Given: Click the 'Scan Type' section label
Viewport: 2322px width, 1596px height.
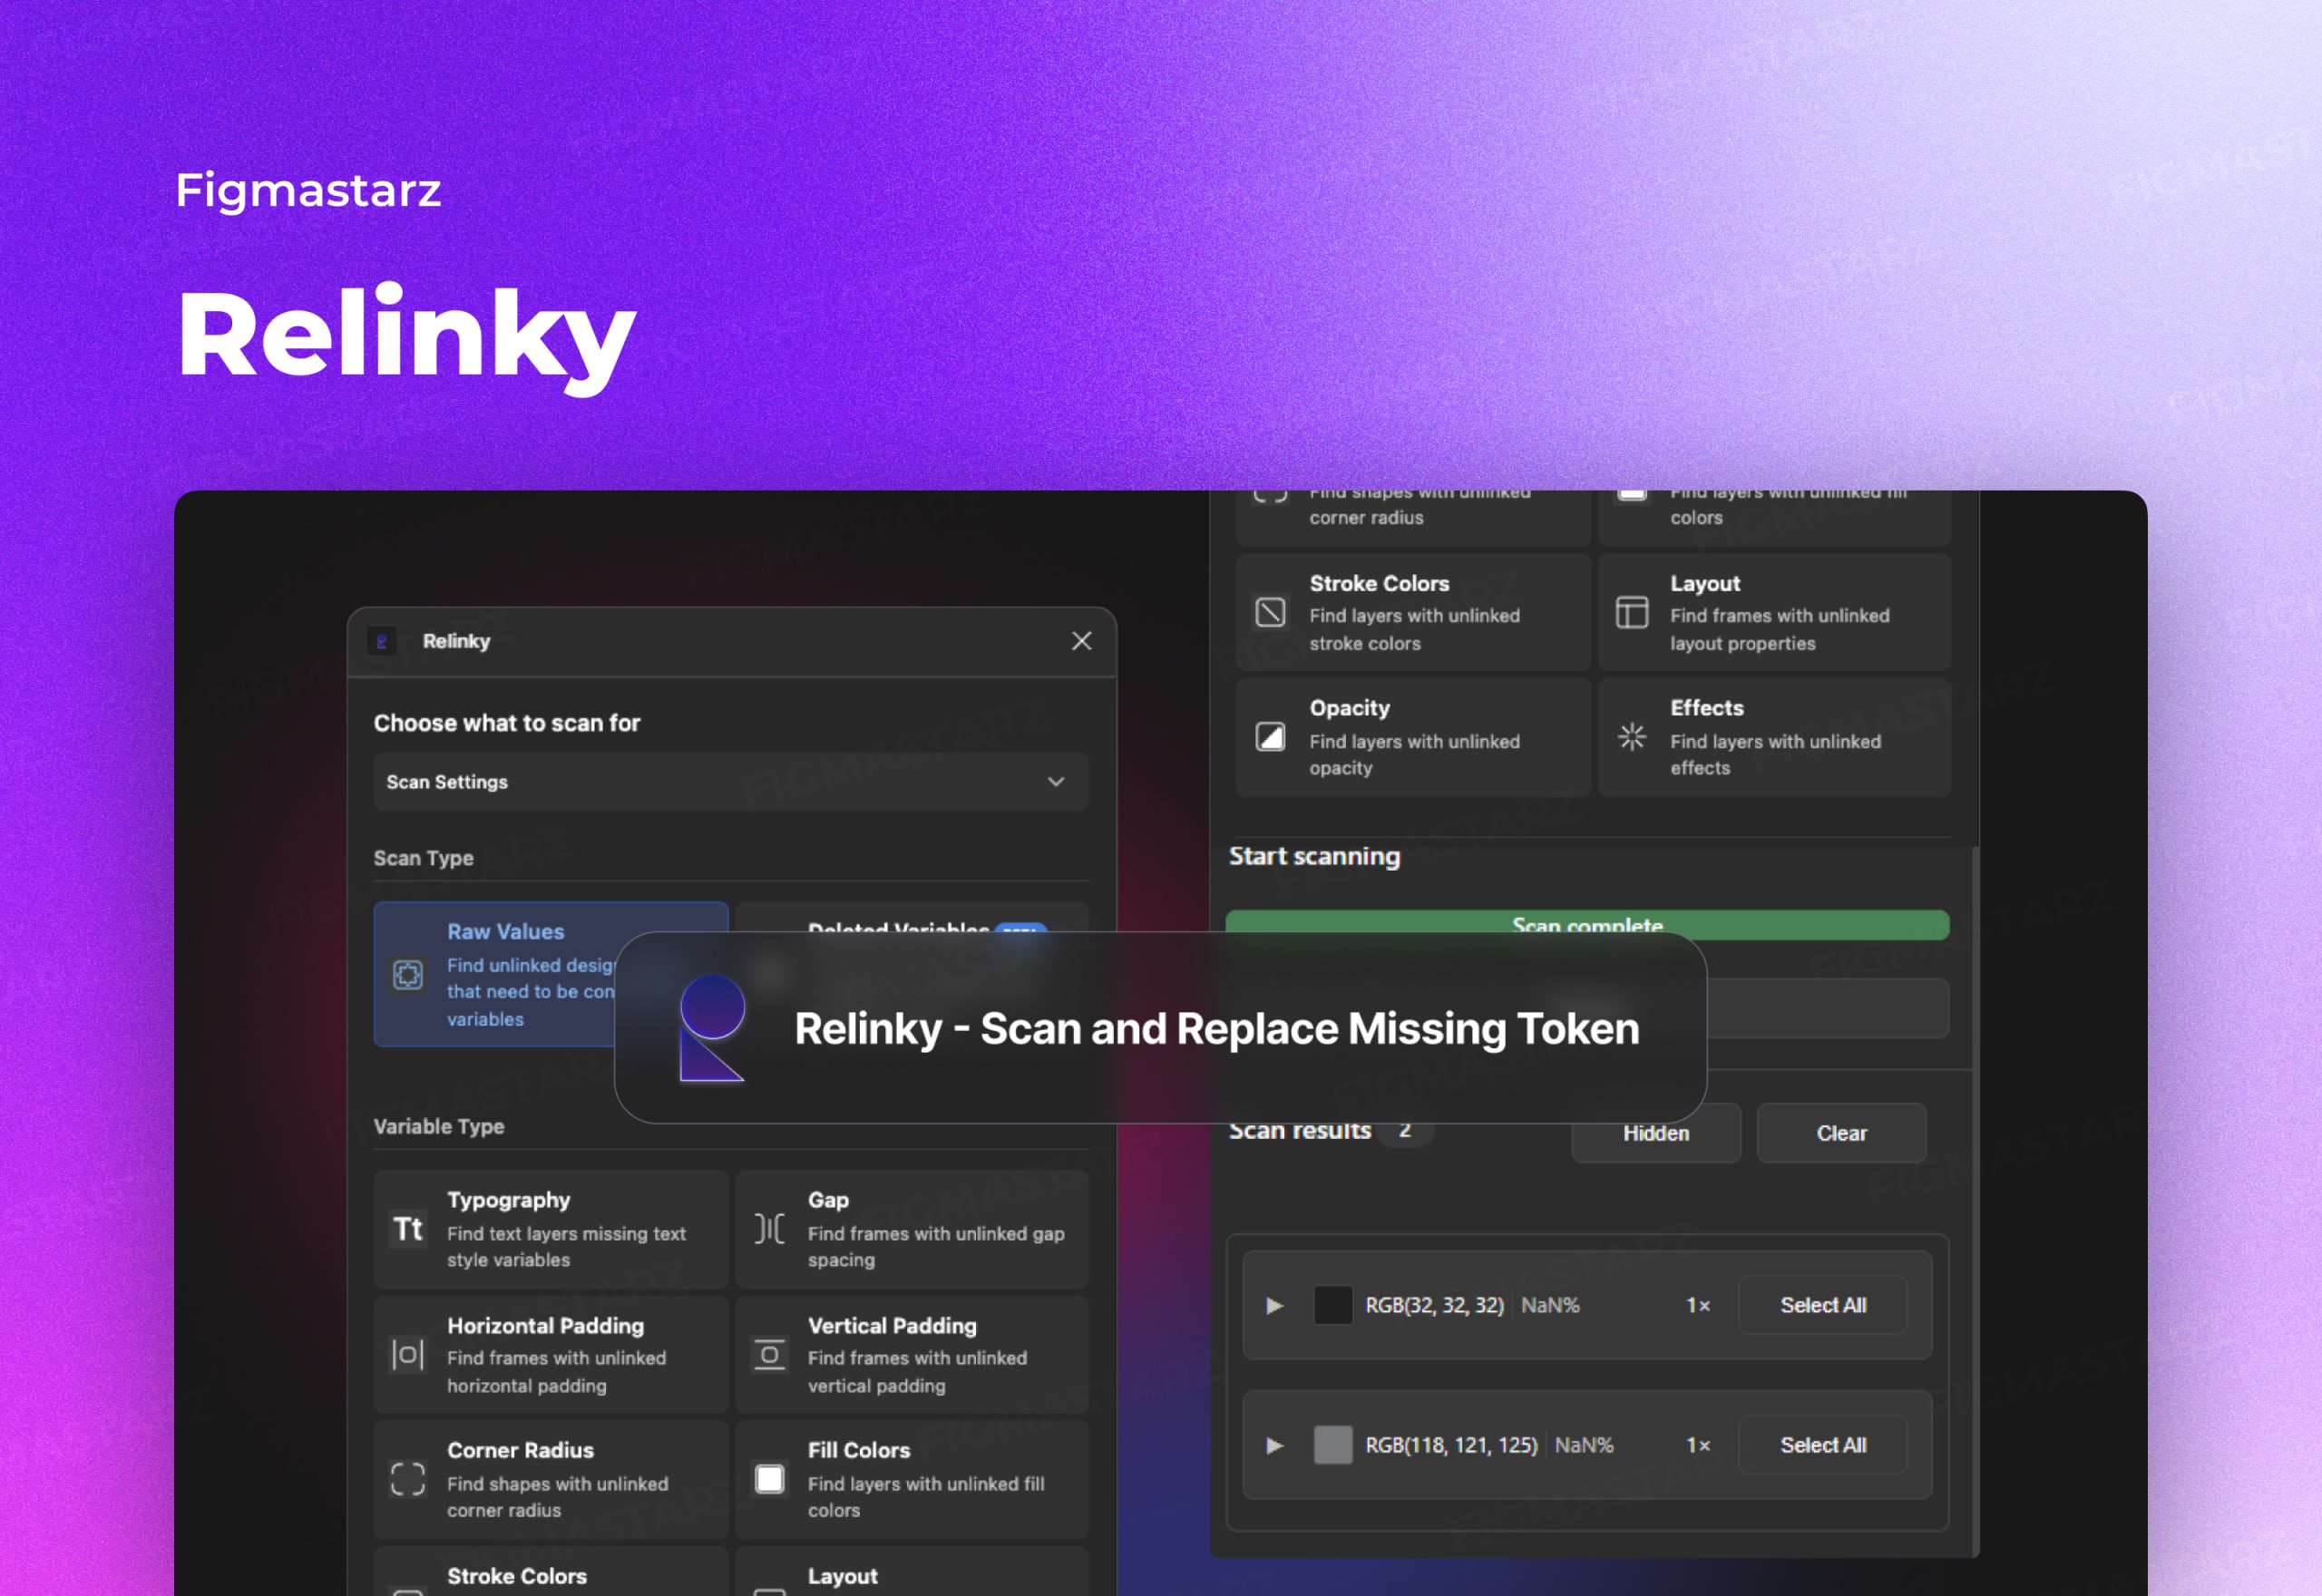Looking at the screenshot, I should (424, 858).
